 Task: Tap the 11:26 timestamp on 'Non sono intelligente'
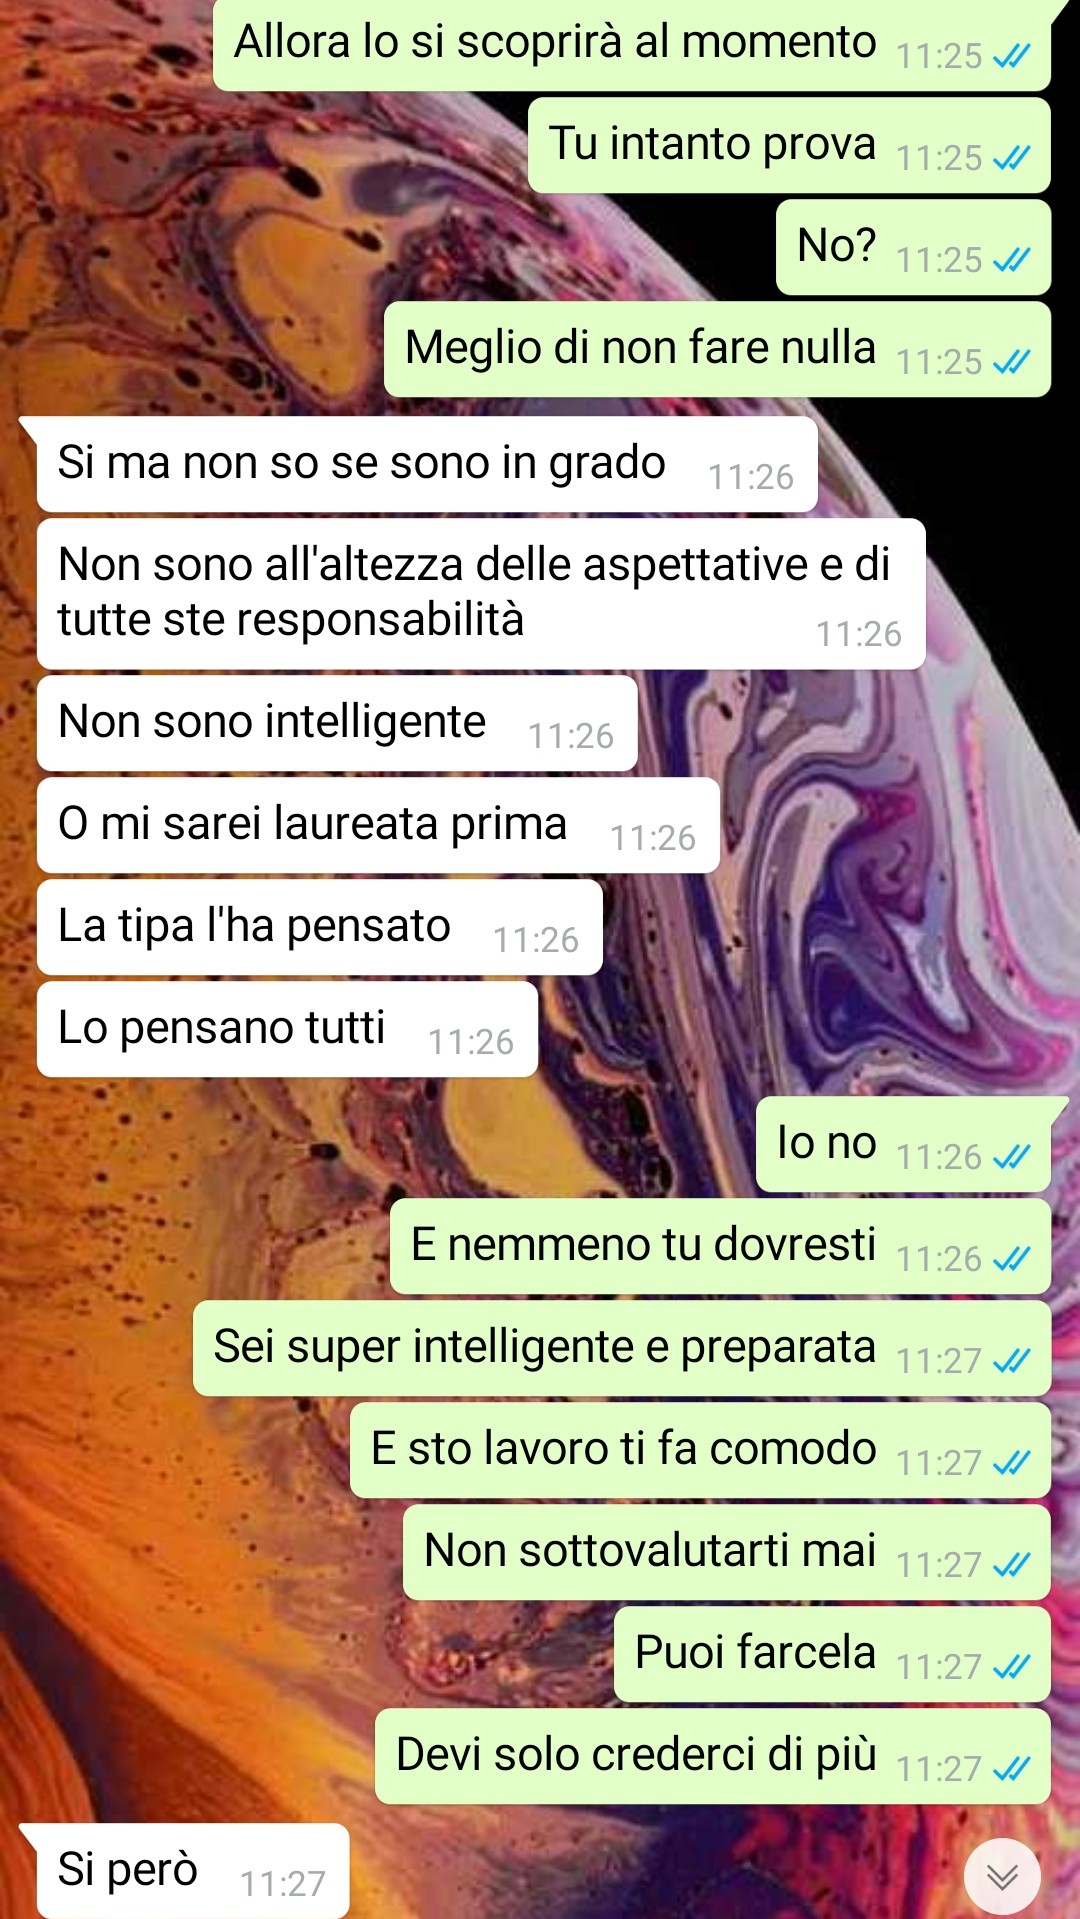570,737
